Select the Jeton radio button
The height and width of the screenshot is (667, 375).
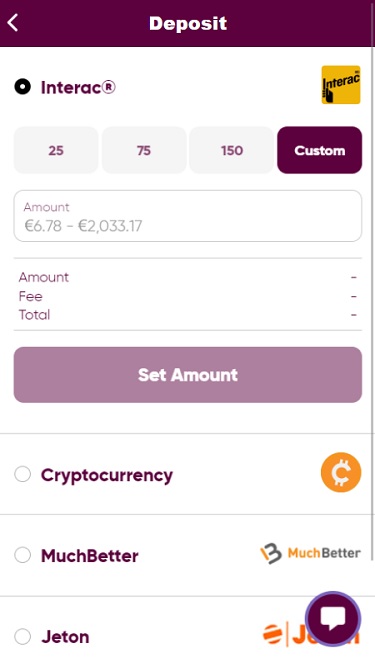[23, 636]
